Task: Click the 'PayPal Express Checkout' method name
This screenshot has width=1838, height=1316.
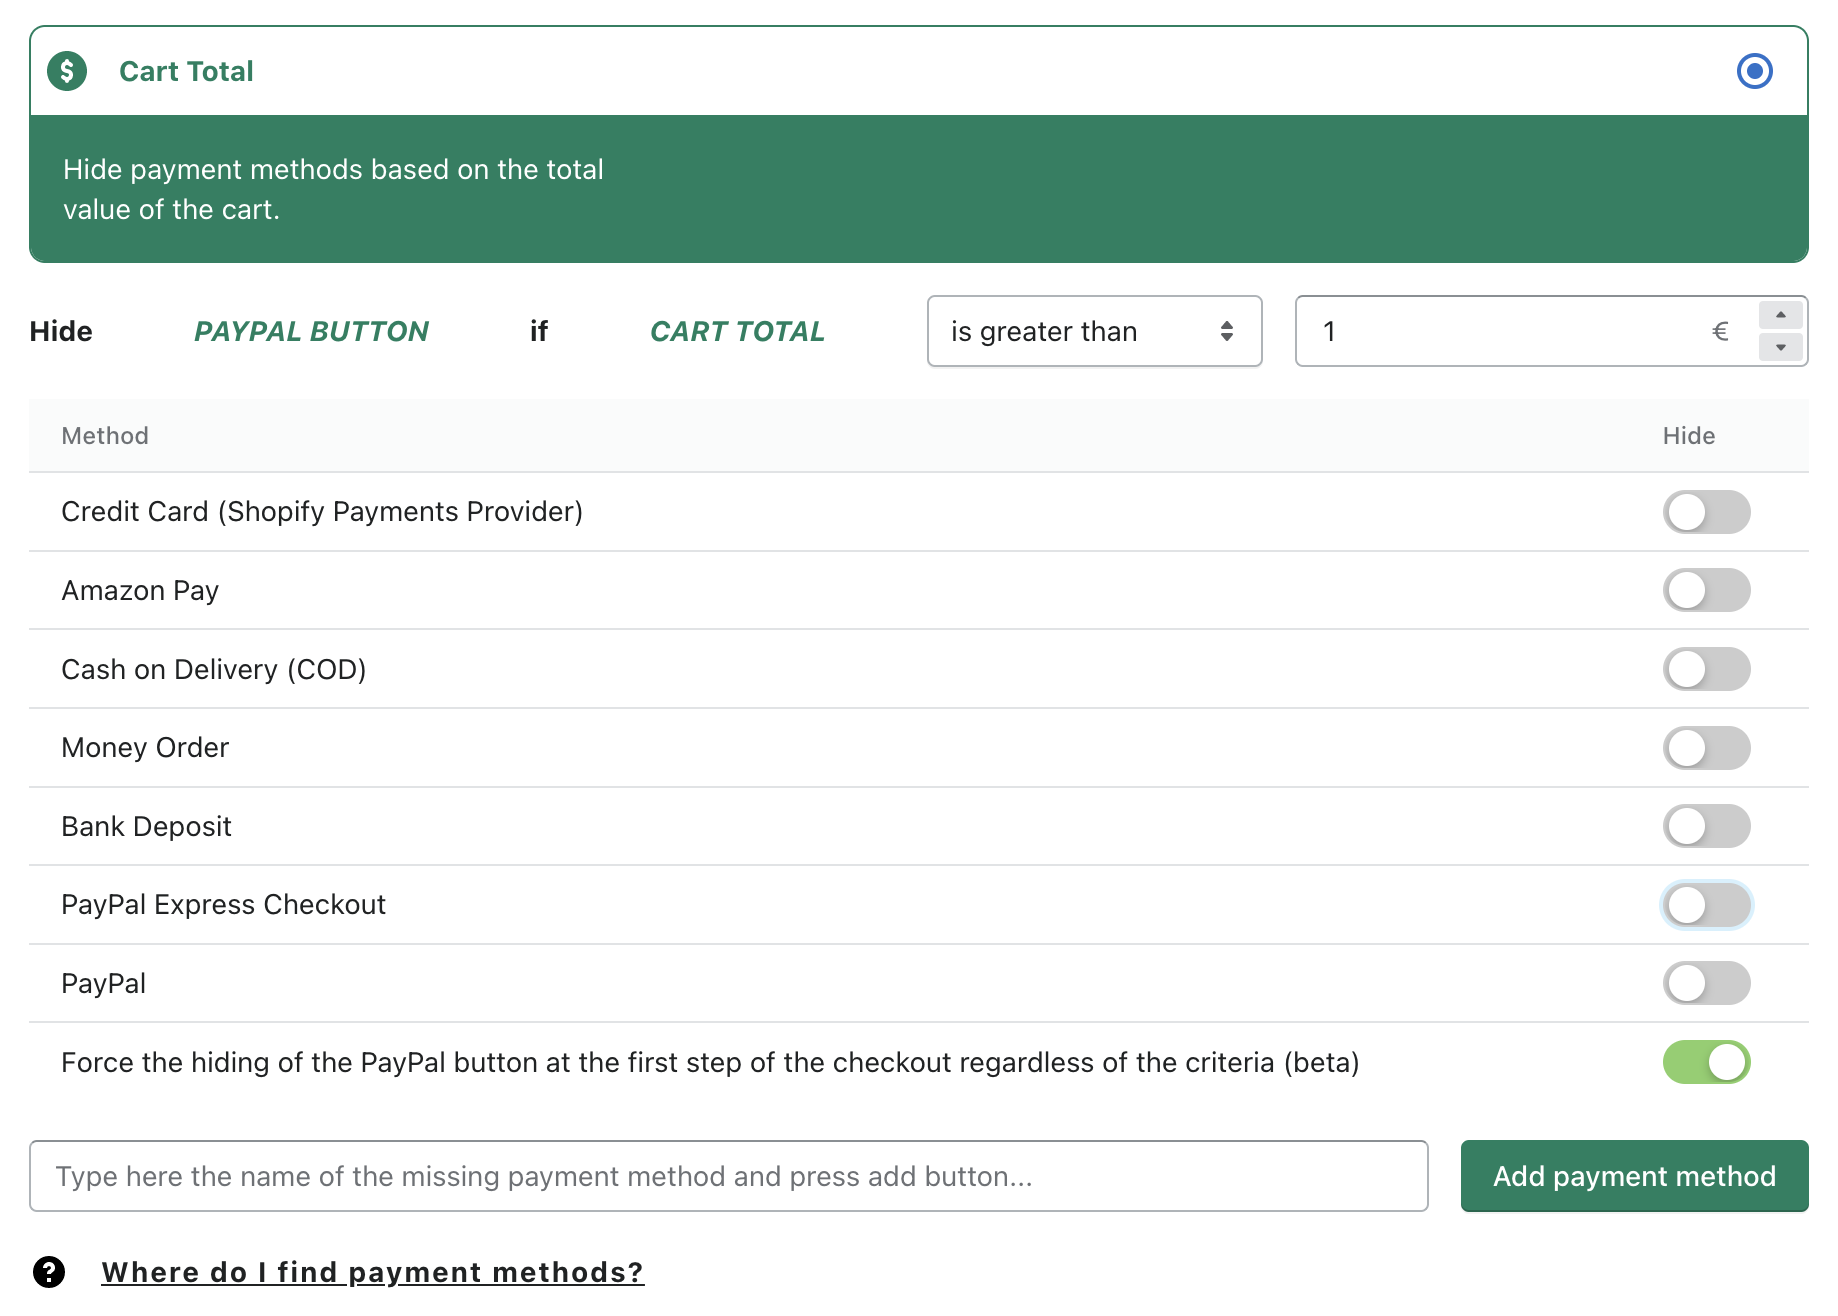Action: point(223,905)
